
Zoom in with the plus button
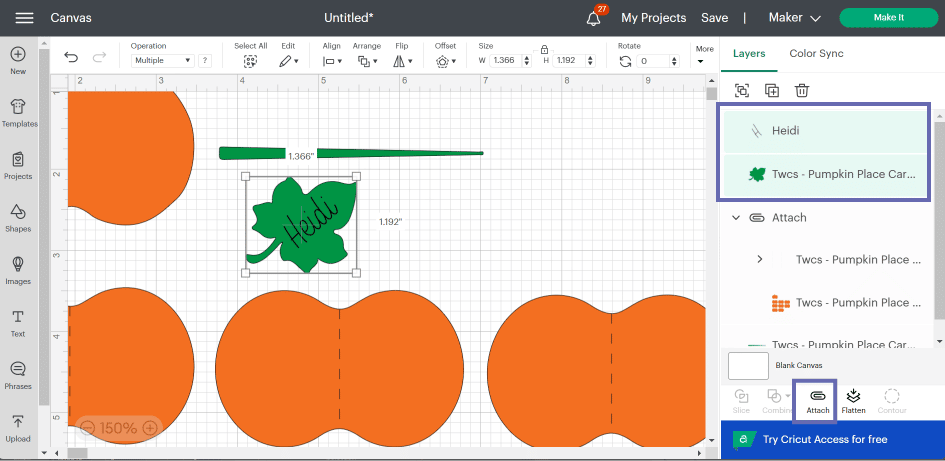[150, 428]
